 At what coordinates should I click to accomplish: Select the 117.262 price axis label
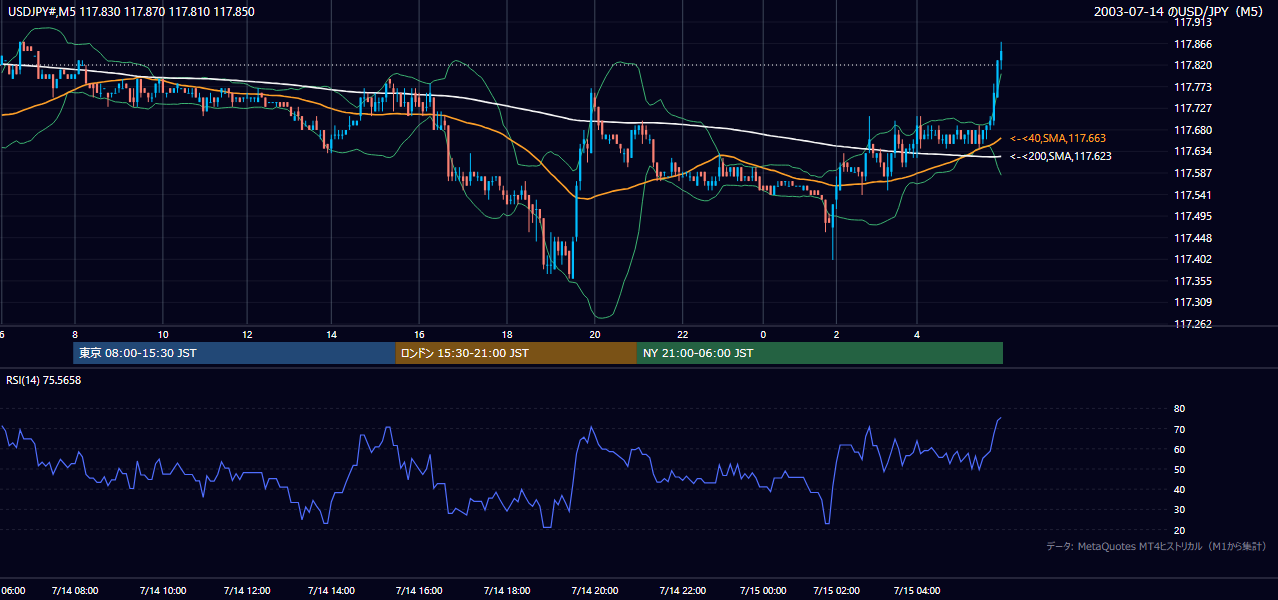pyautogui.click(x=1193, y=324)
